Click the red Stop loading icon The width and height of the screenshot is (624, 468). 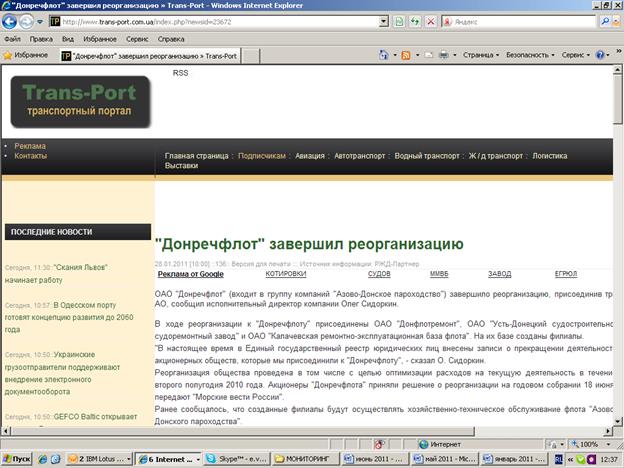click(431, 22)
